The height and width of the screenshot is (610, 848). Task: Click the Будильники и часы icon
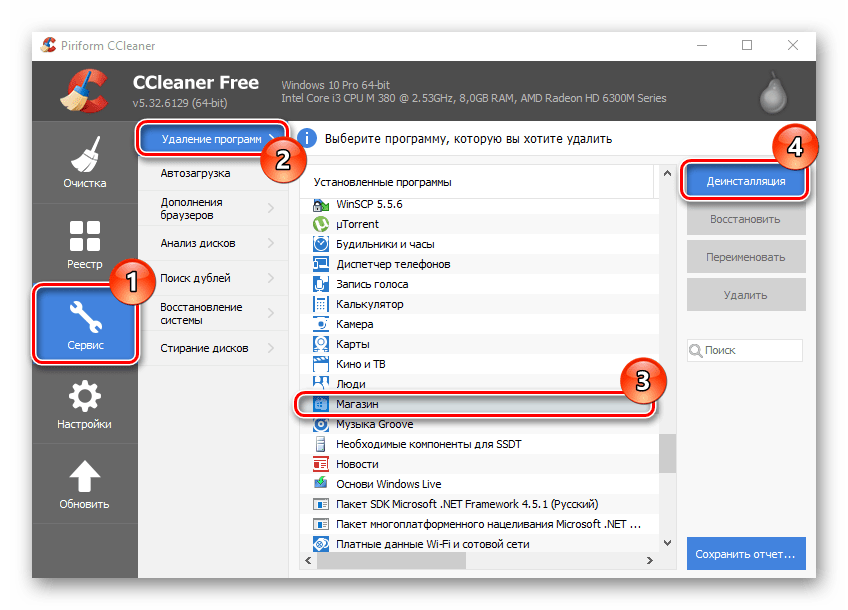pos(321,244)
